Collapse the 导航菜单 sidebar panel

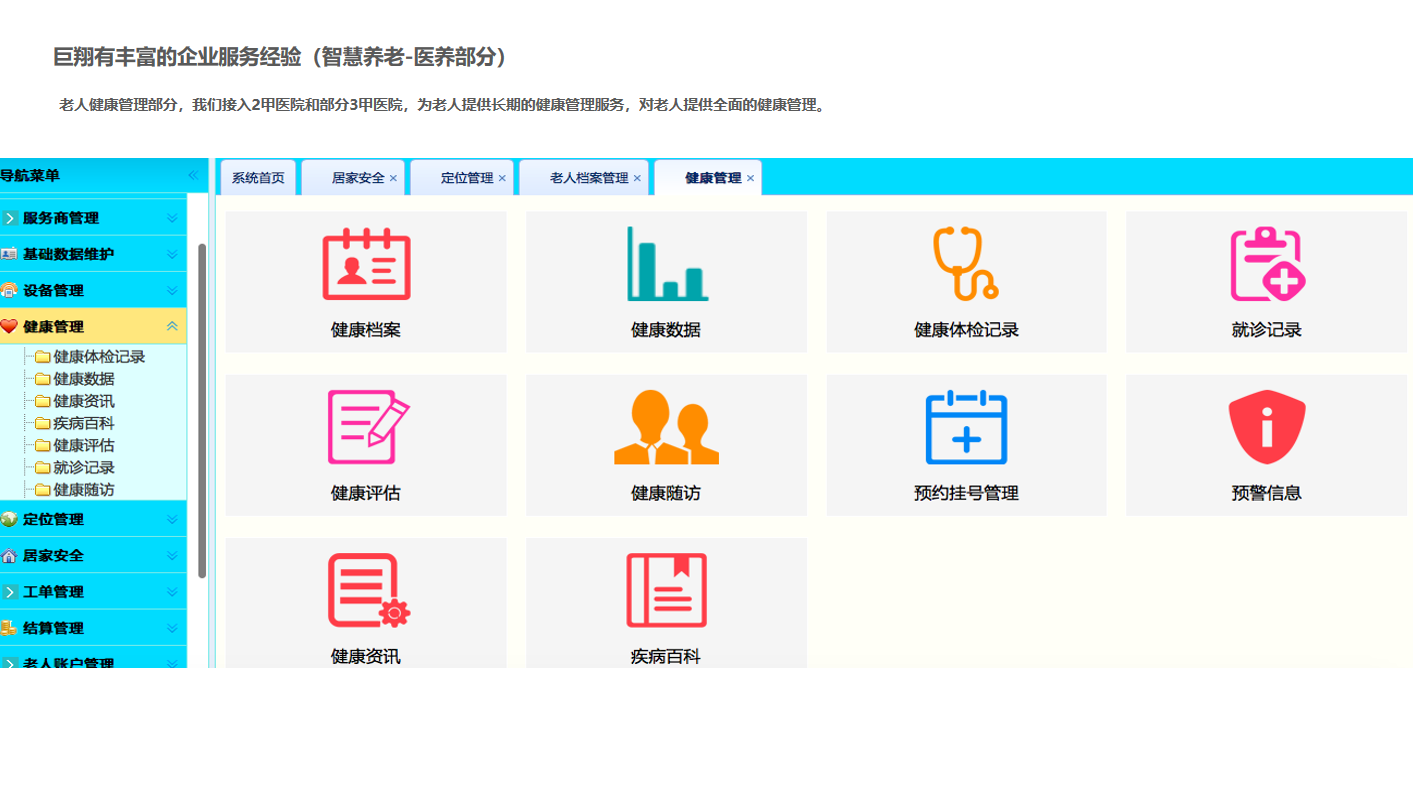click(x=193, y=175)
